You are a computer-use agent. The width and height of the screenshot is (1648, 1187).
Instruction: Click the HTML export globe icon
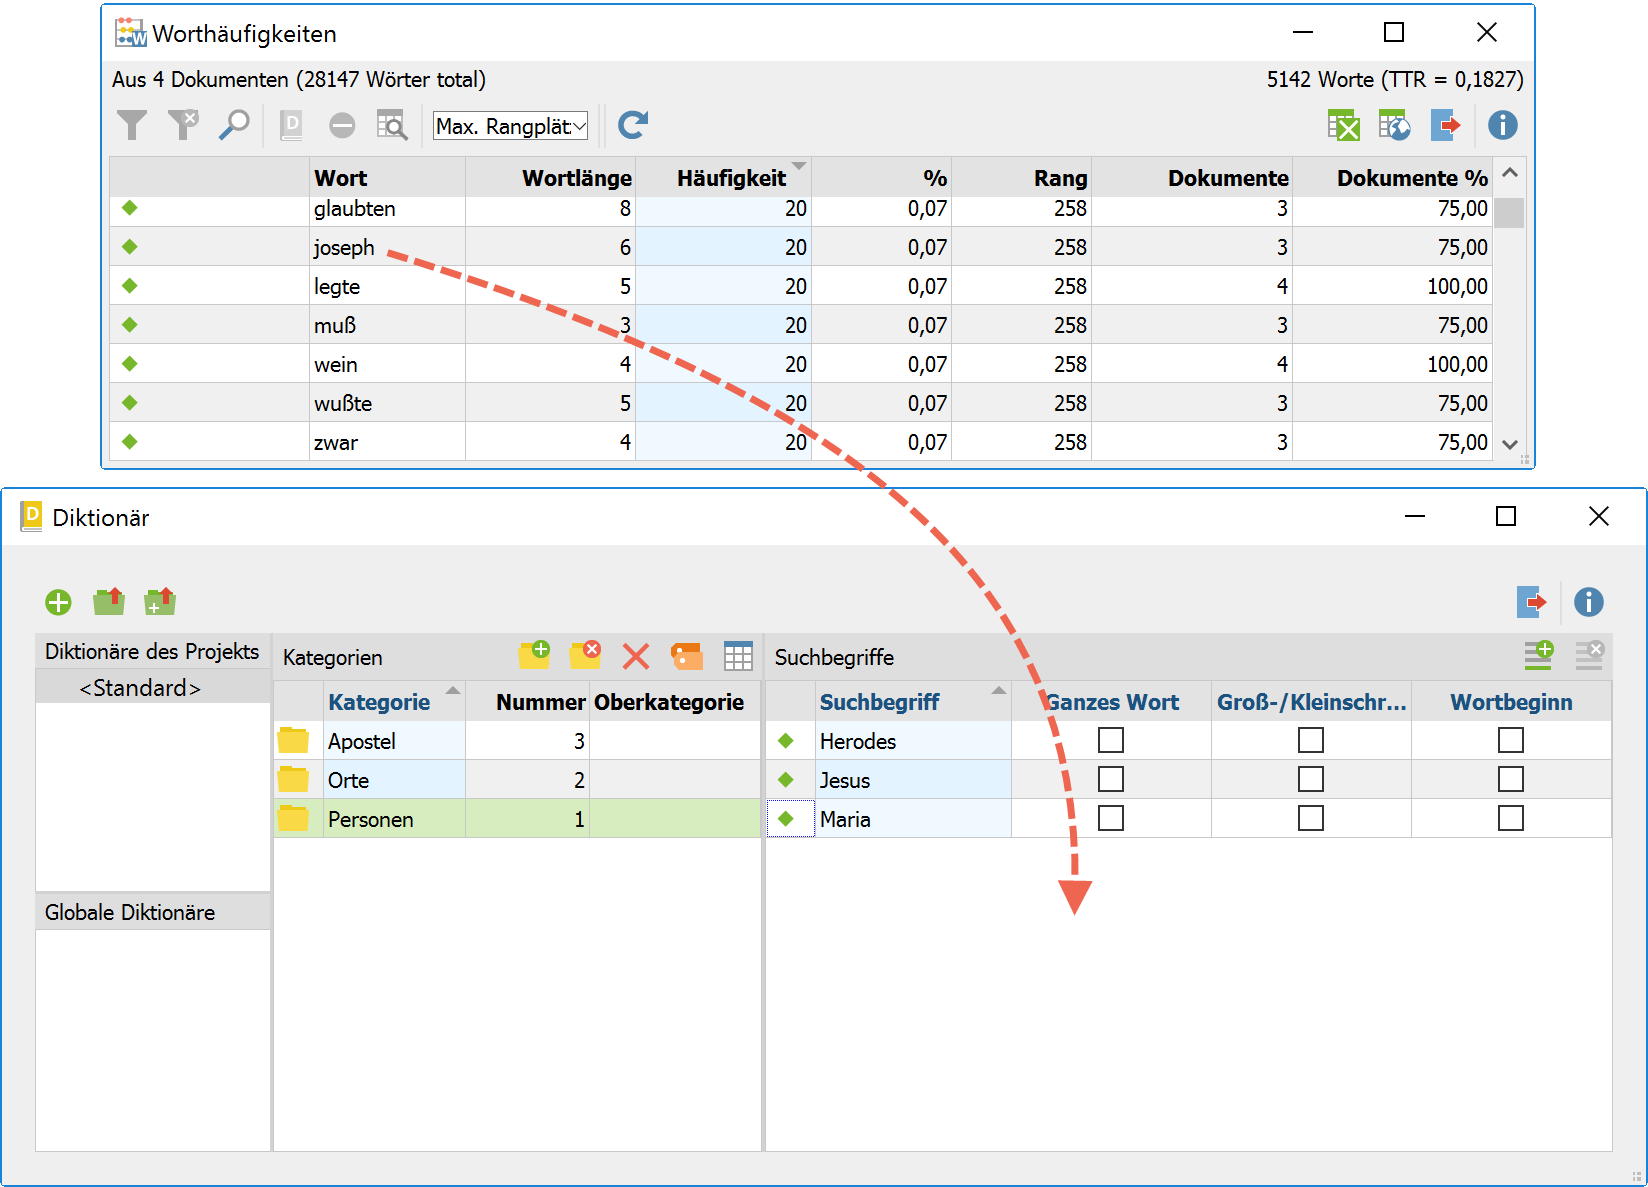coord(1394,125)
